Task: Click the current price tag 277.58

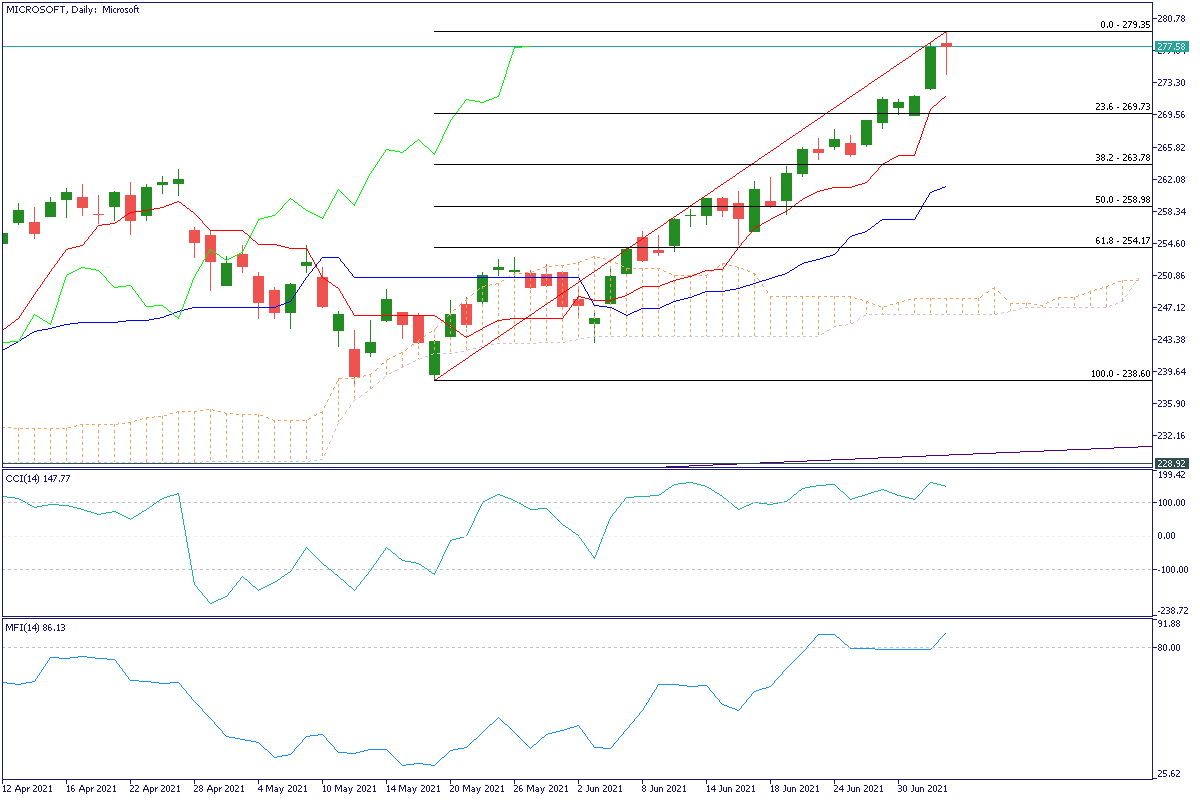Action: tap(1170, 46)
